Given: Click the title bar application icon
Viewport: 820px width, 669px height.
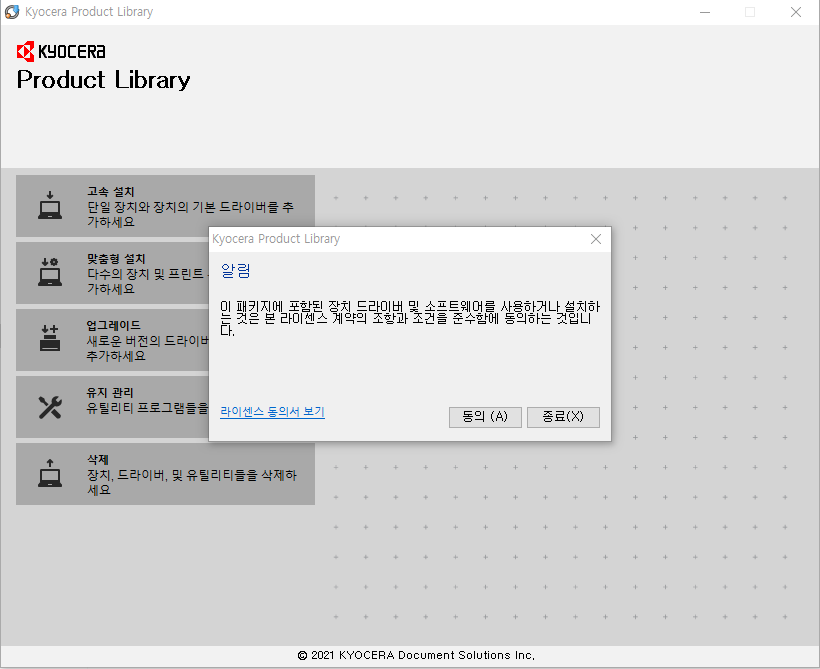Looking at the screenshot, I should 12,12.
